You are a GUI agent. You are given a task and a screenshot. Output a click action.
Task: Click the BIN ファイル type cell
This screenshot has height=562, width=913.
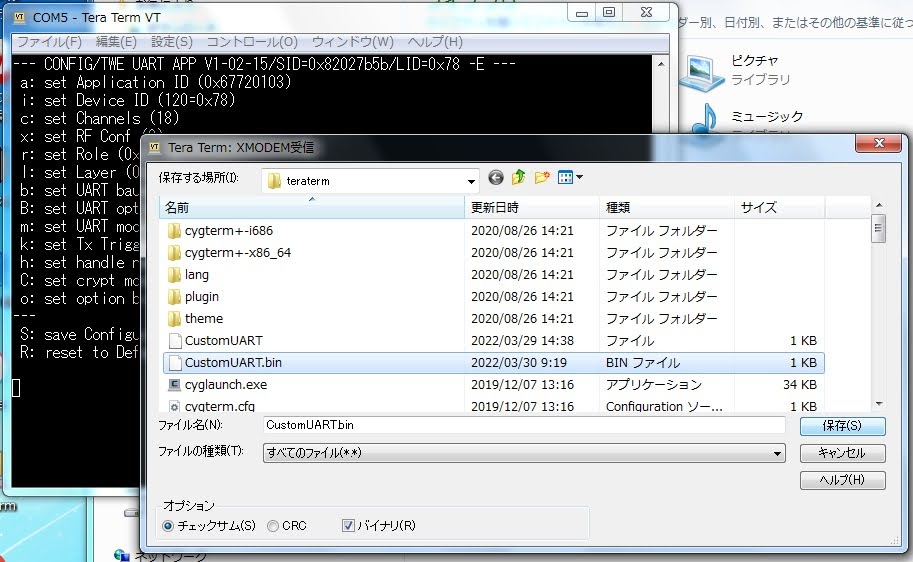click(x=643, y=363)
